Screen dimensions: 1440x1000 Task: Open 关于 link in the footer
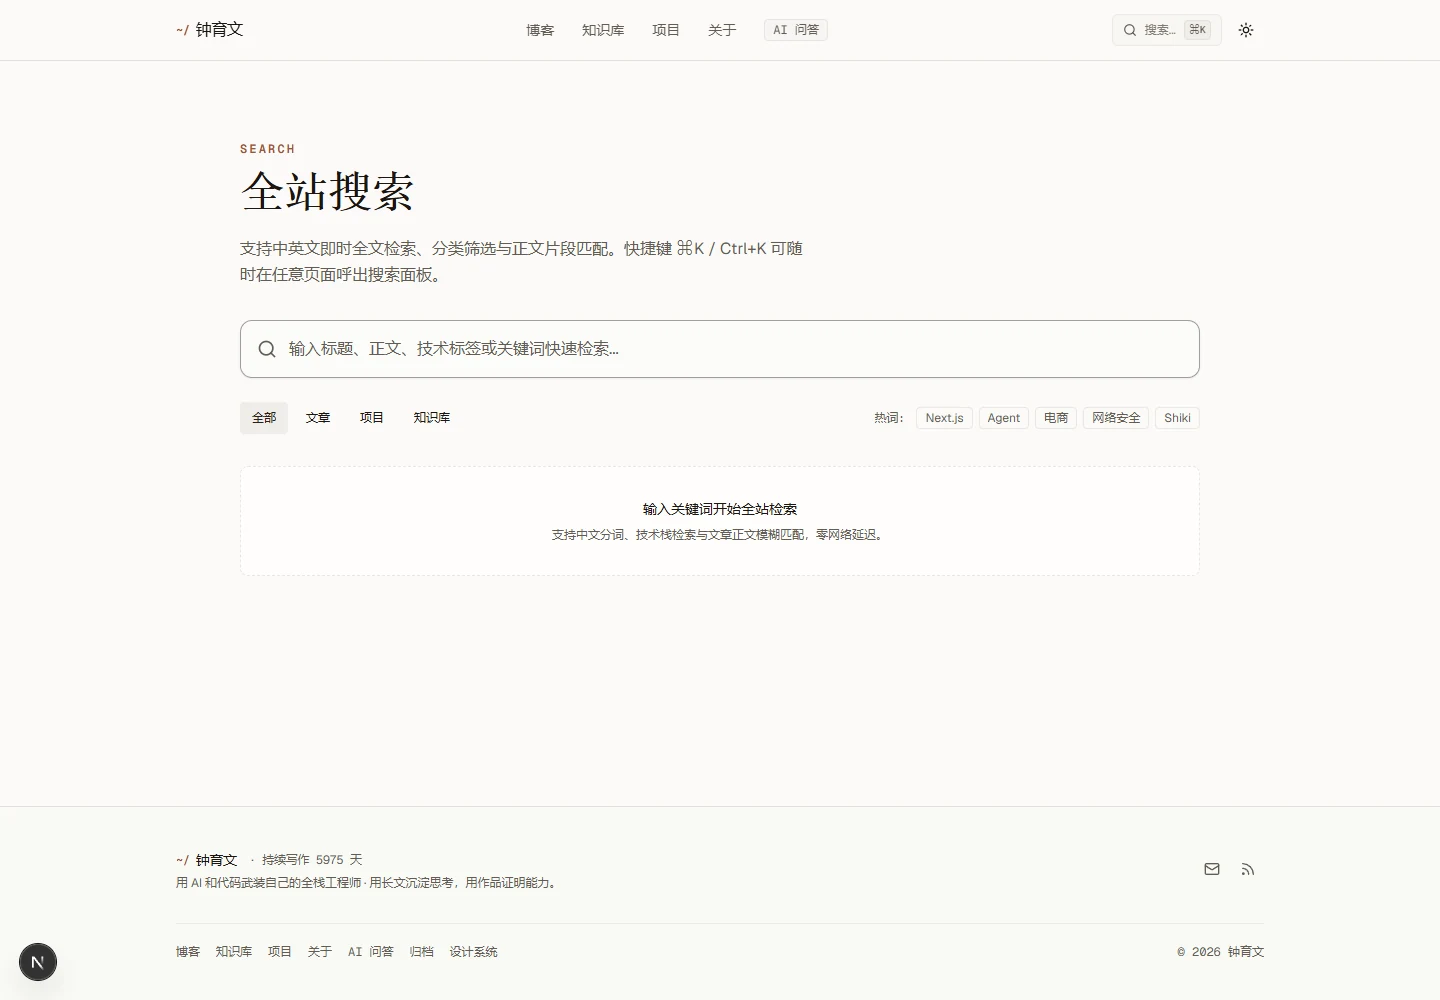pyautogui.click(x=320, y=952)
